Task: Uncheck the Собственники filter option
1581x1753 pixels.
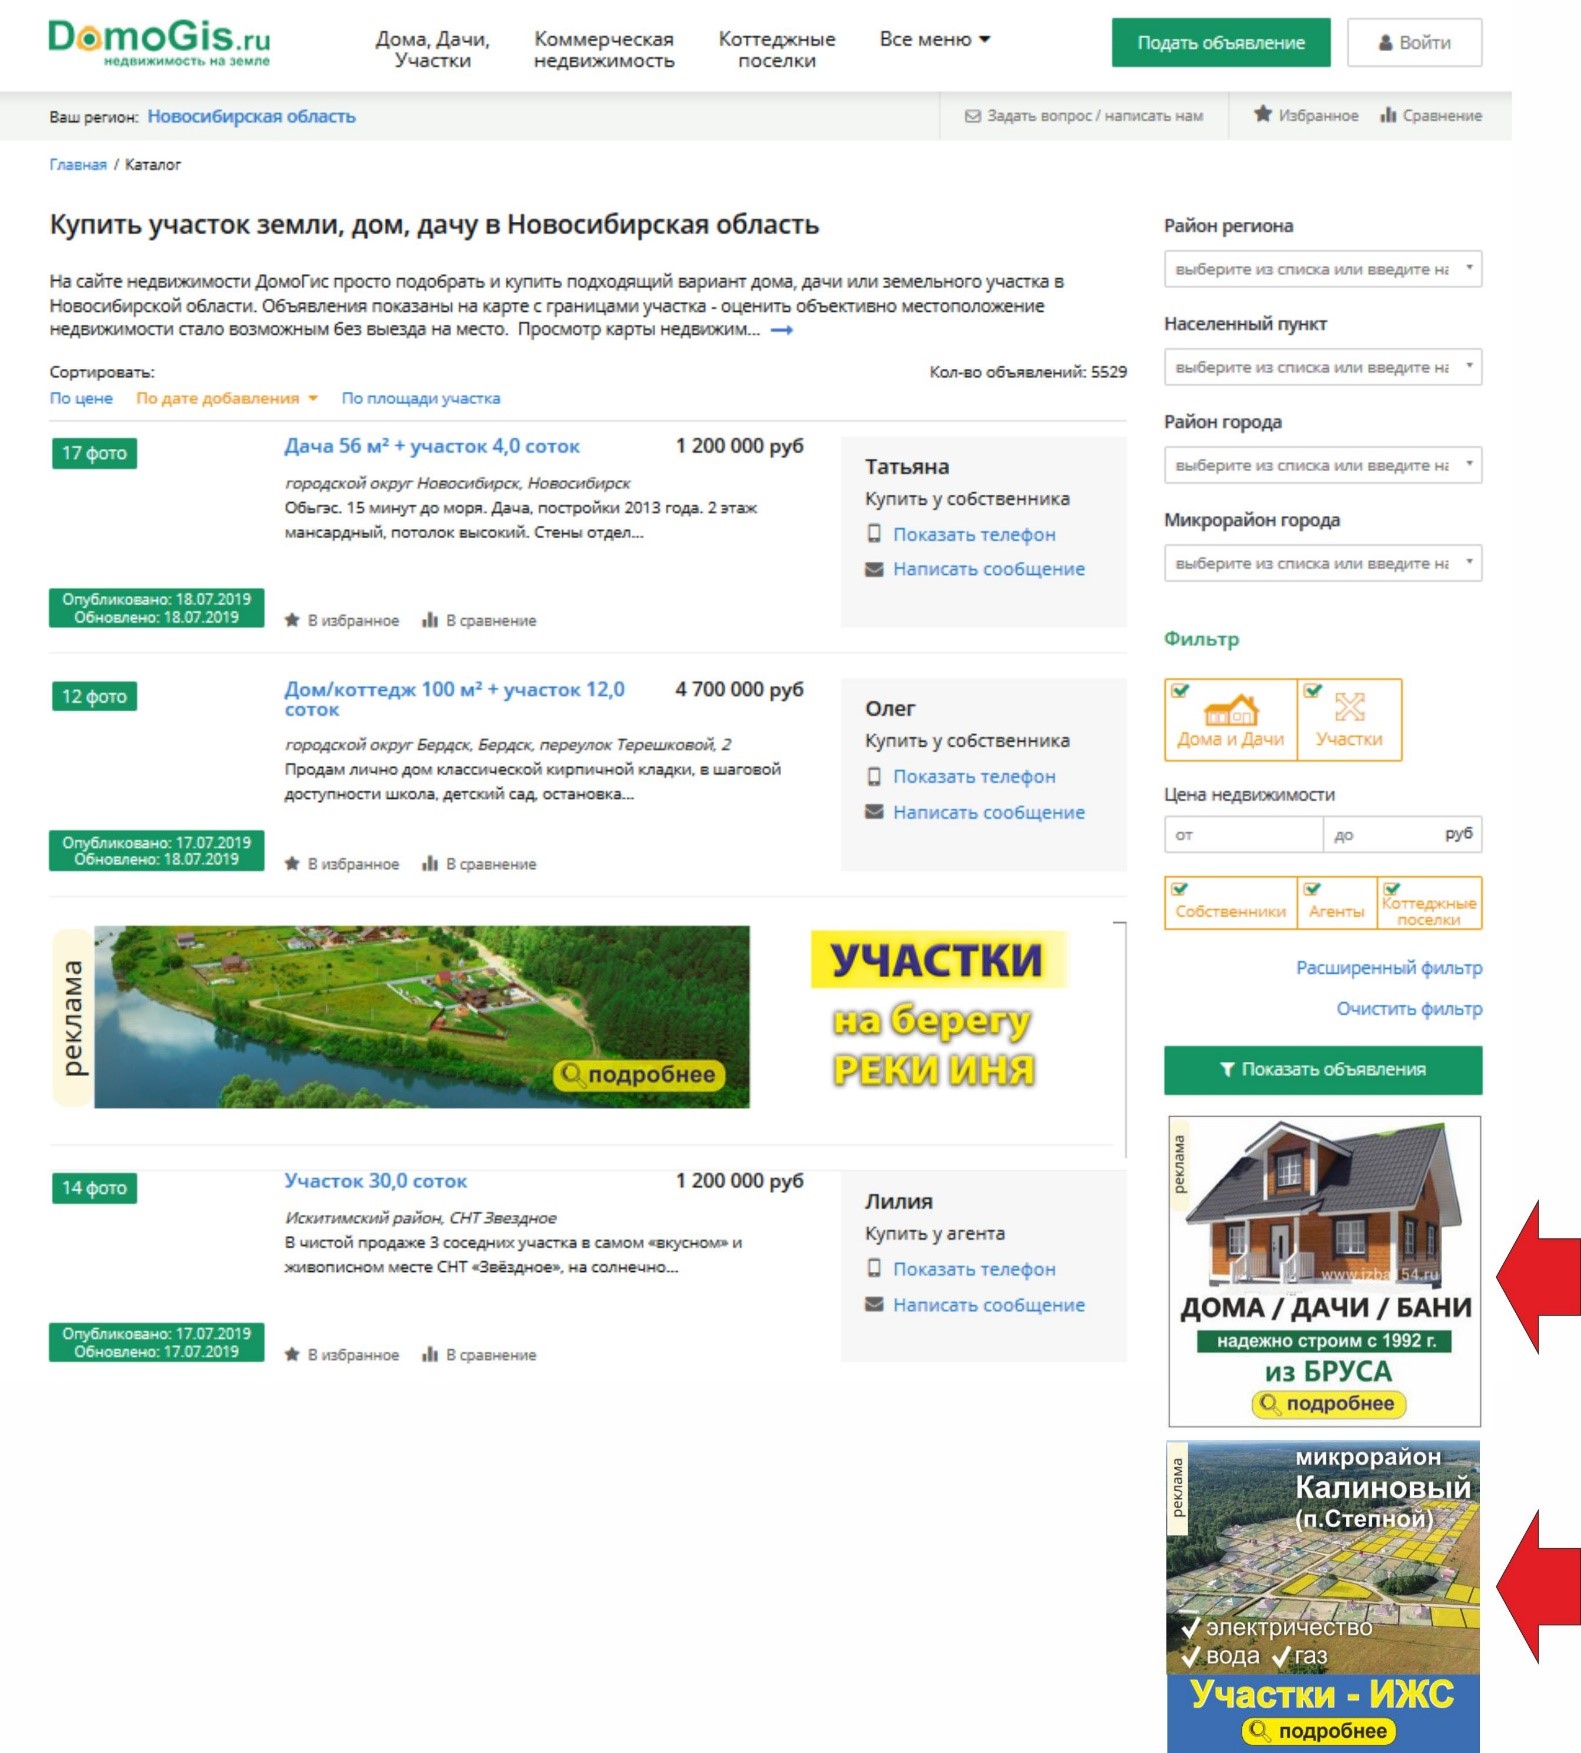Action: tap(1181, 889)
